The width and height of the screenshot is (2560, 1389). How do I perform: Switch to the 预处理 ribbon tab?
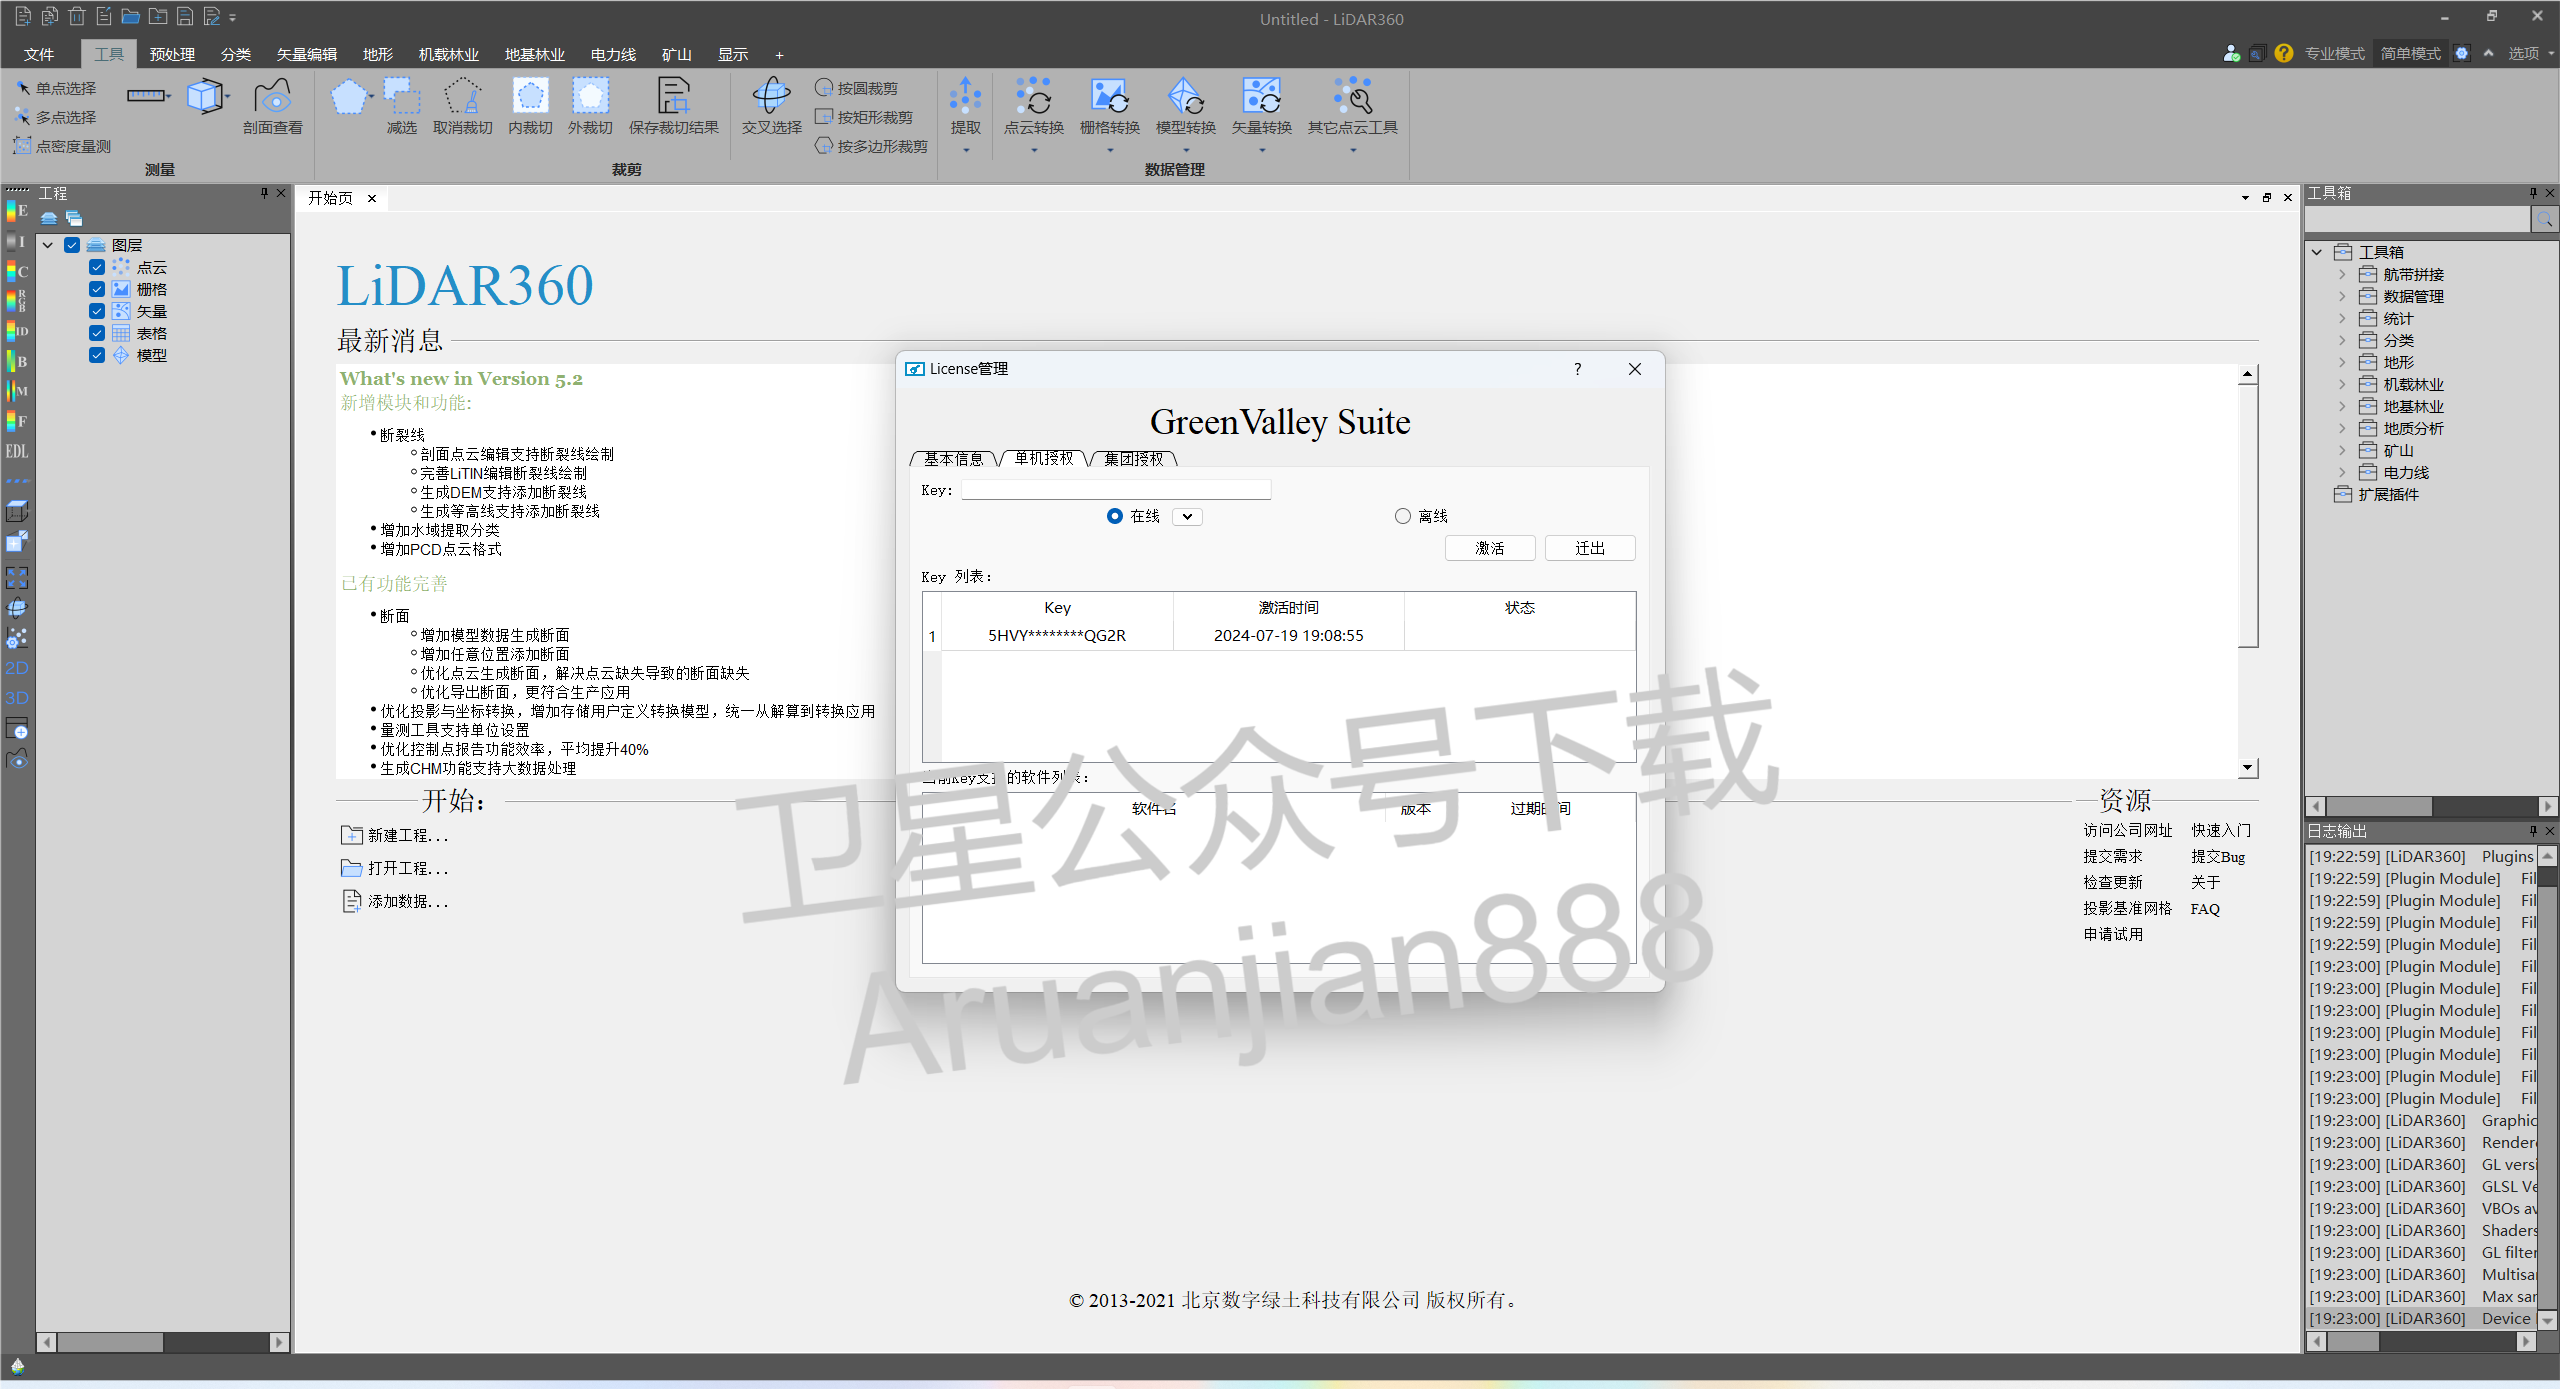[172, 54]
